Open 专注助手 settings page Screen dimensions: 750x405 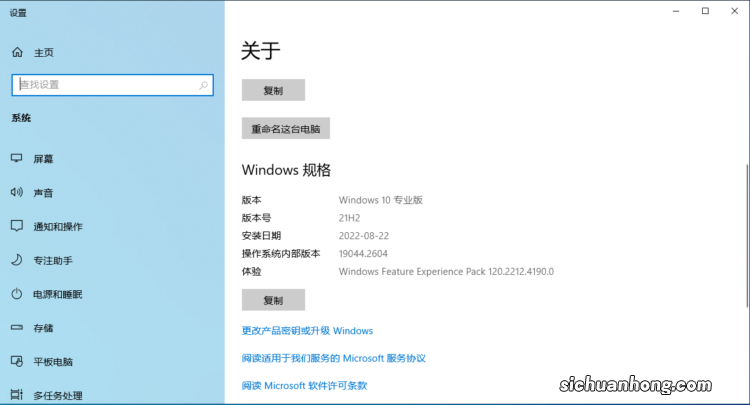click(53, 261)
